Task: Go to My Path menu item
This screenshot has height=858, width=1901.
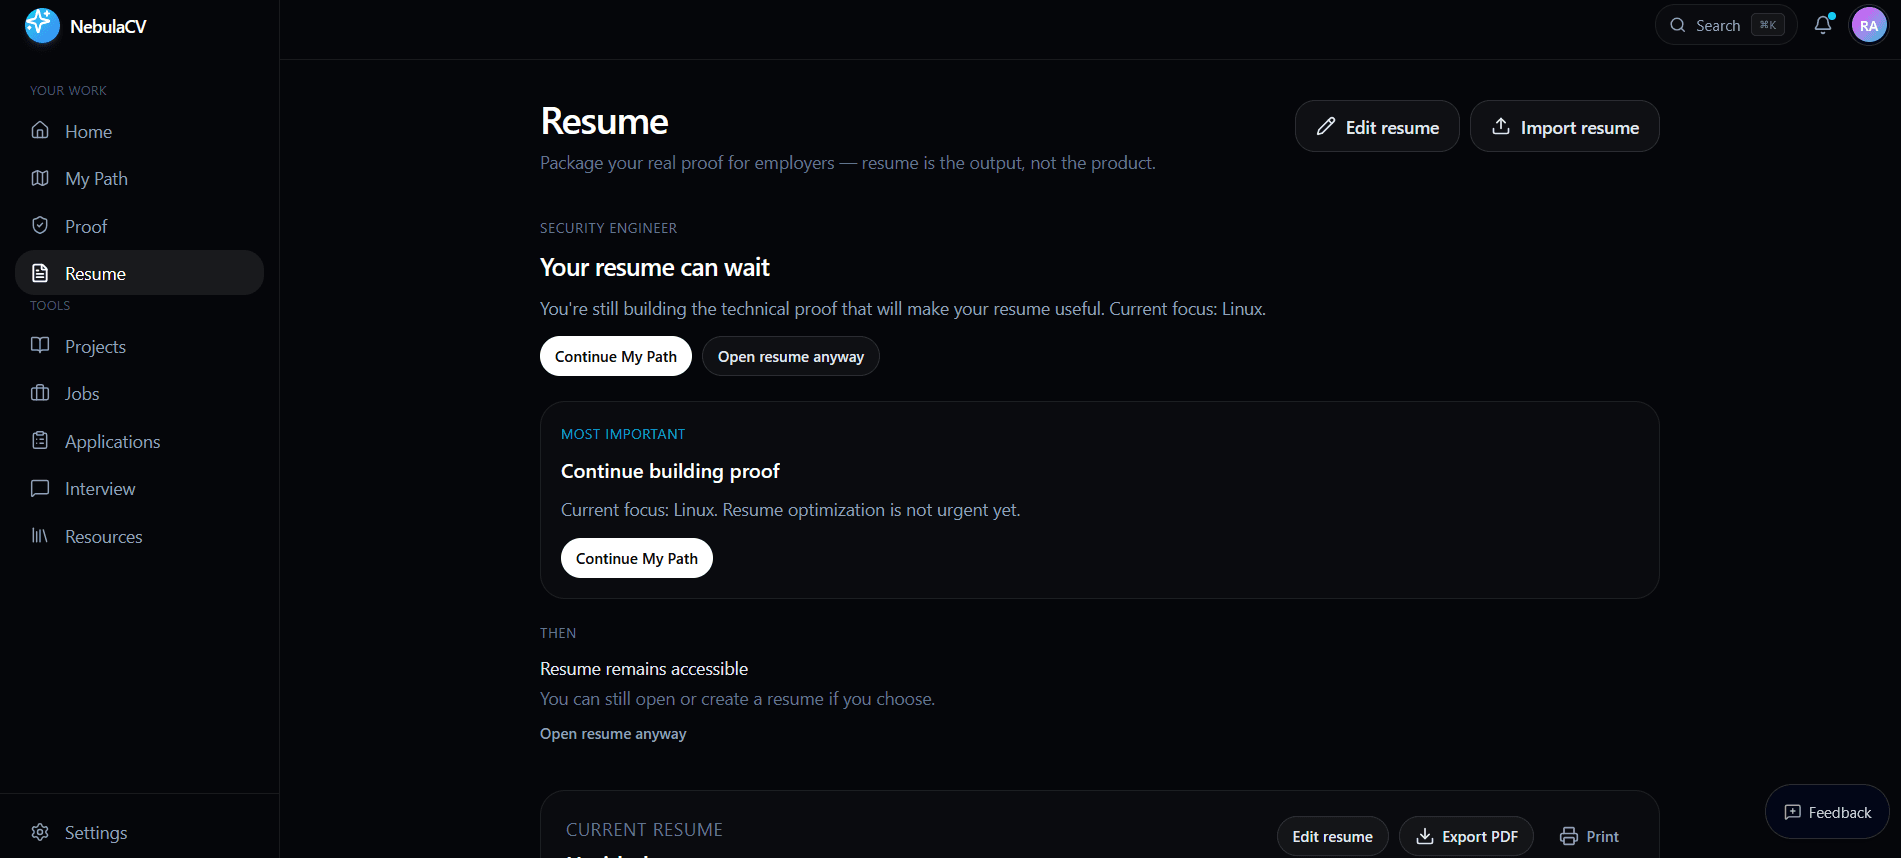Action: (x=139, y=178)
